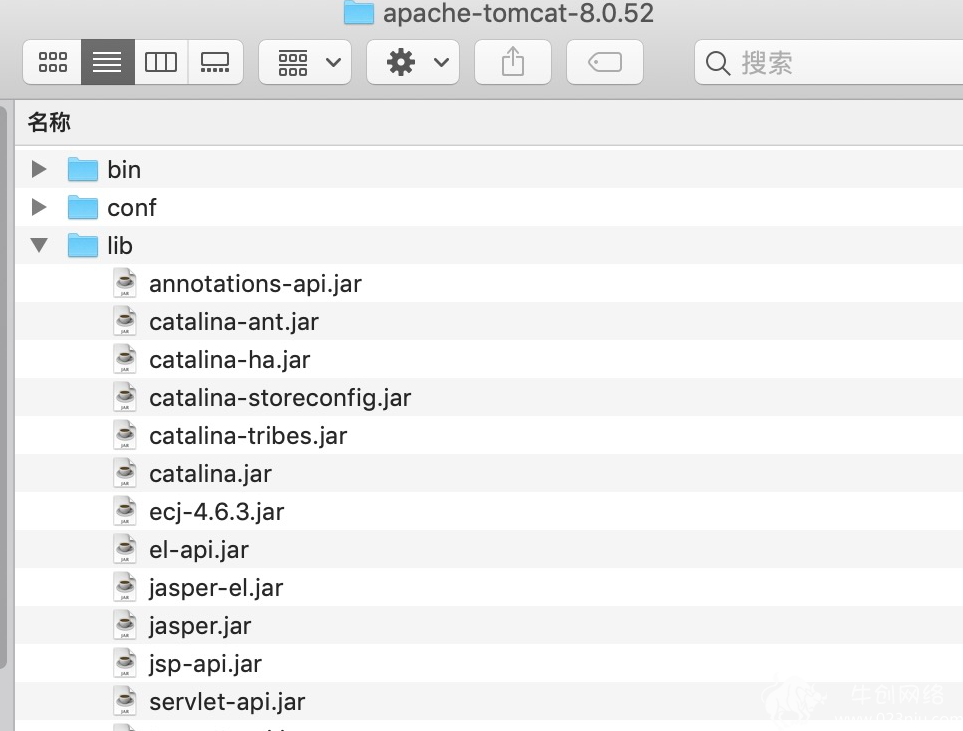The height and width of the screenshot is (731, 963).
Task: Click the servlet-api.jar file icon
Action: 125,702
